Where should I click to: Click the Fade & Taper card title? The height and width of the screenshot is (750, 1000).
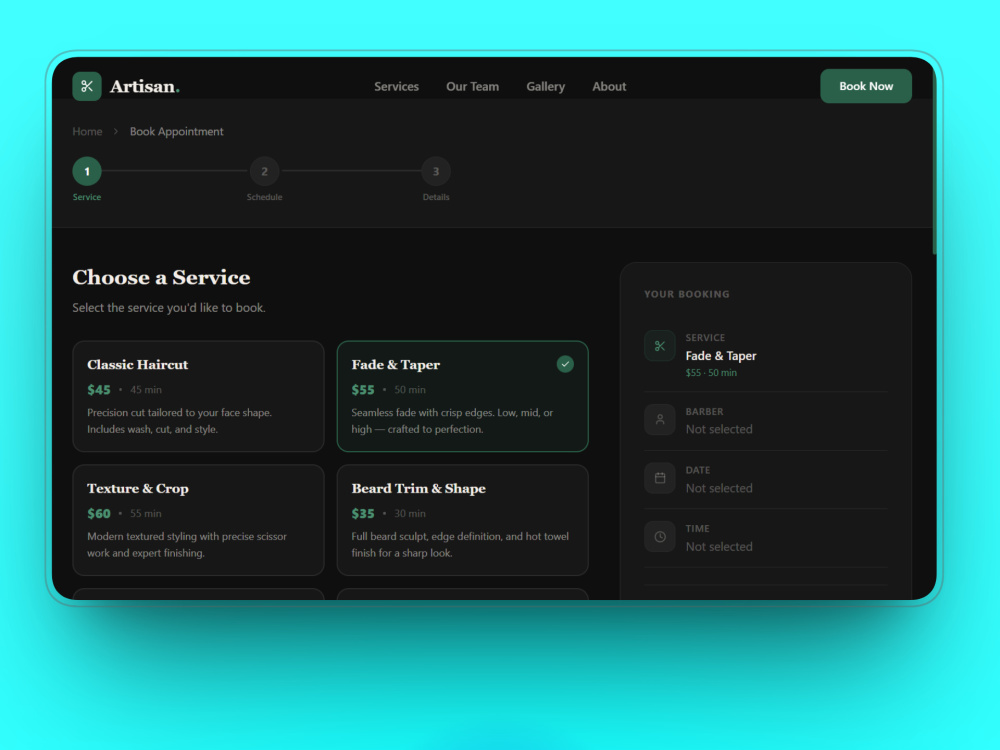point(395,365)
